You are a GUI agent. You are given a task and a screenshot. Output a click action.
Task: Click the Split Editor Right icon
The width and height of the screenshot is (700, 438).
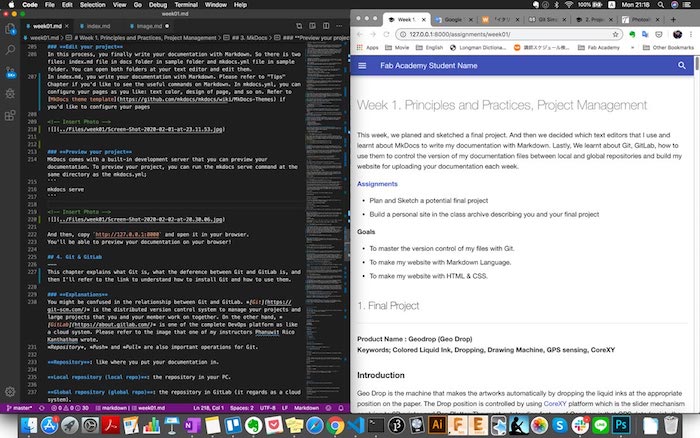pos(326,26)
